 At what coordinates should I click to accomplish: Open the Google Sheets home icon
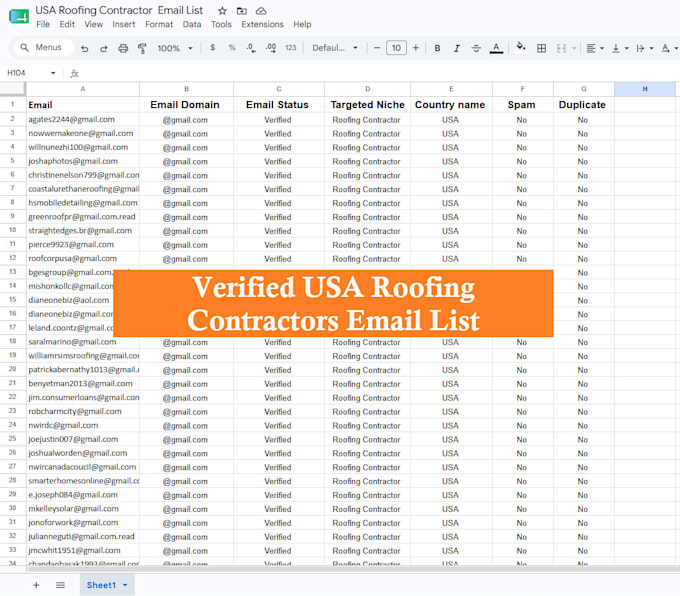(x=19, y=16)
